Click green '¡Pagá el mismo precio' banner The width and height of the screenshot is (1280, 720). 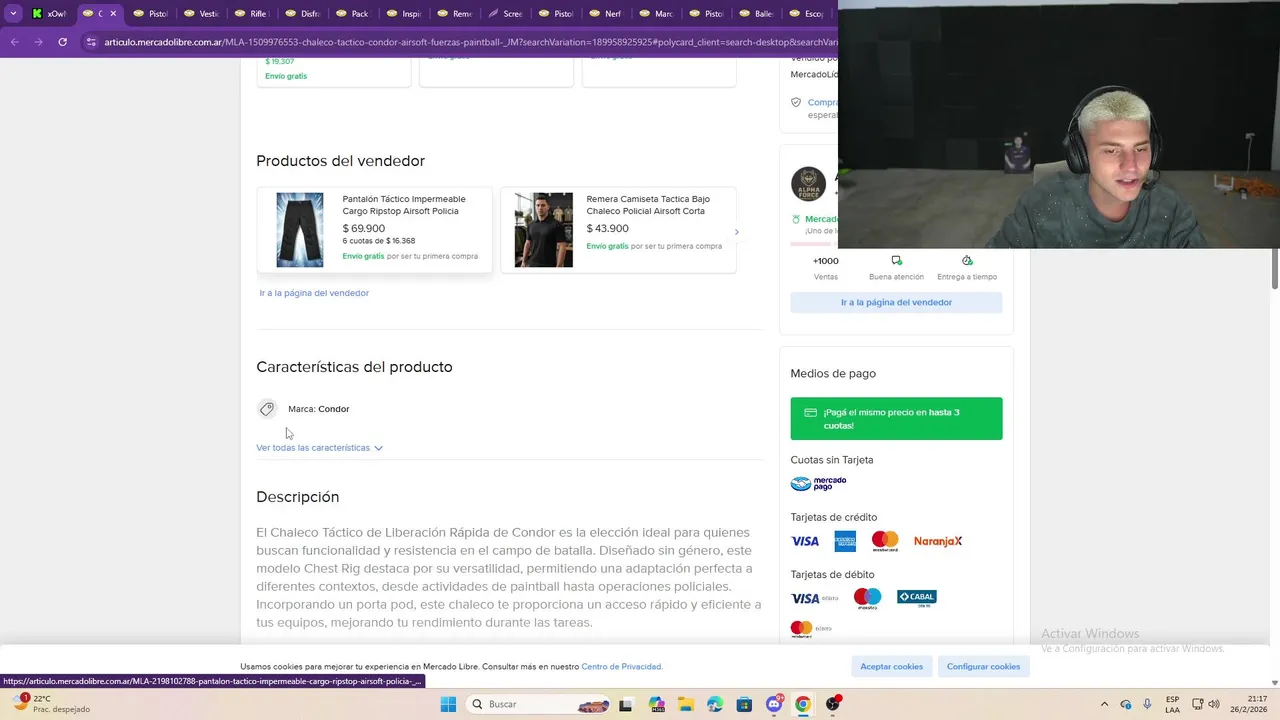(896, 419)
